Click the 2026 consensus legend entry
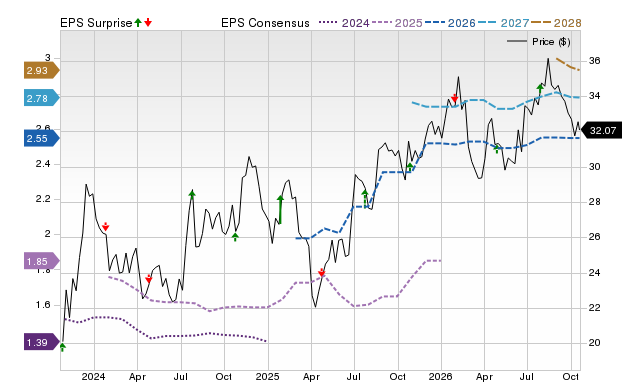The image size is (640, 382). coord(450,23)
